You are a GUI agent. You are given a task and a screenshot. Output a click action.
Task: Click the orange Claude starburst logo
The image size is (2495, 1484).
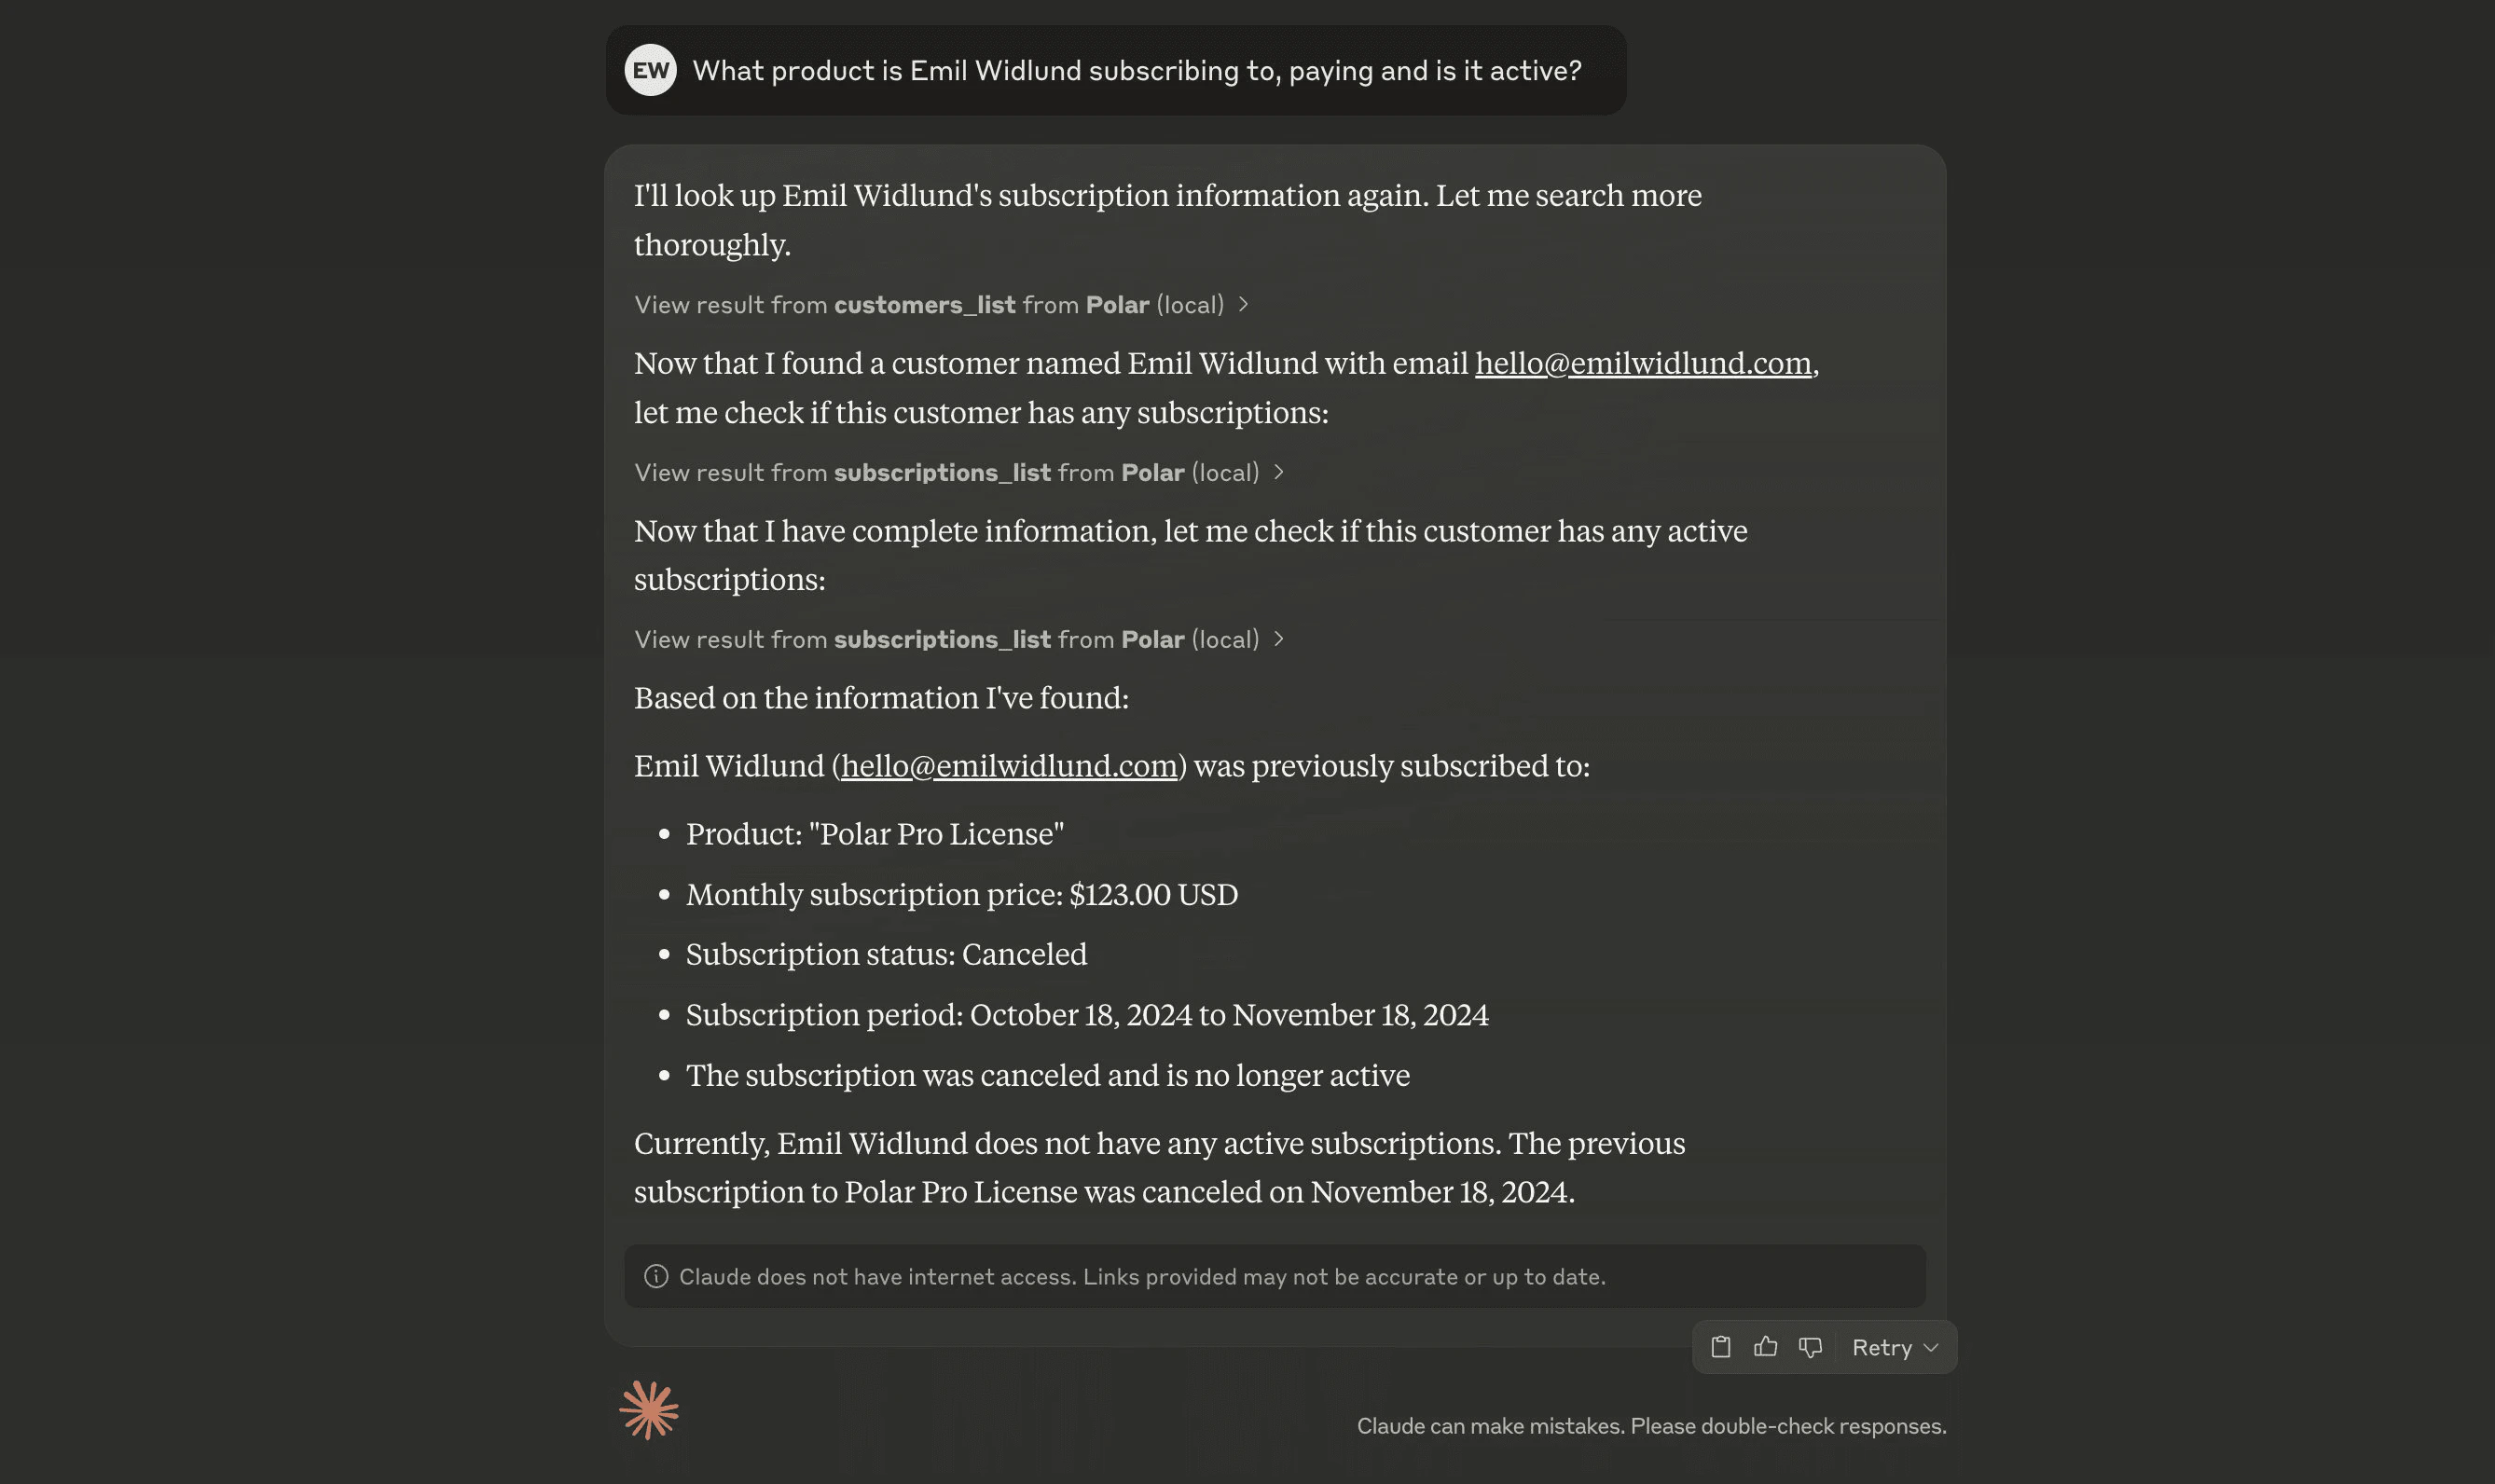point(649,1410)
